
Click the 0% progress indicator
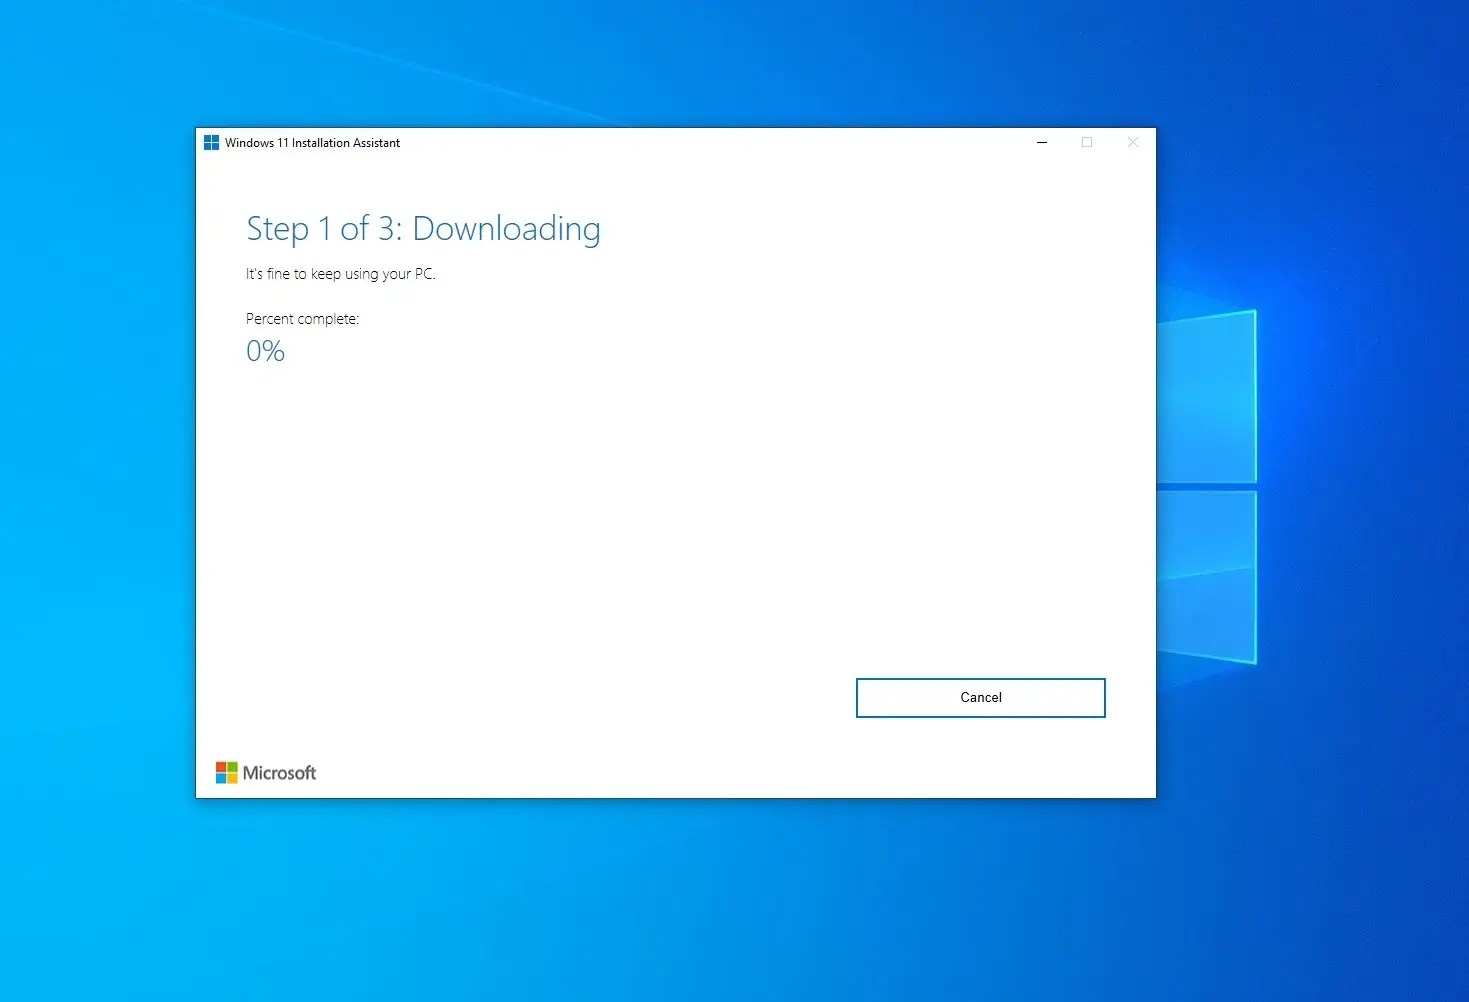coord(264,350)
